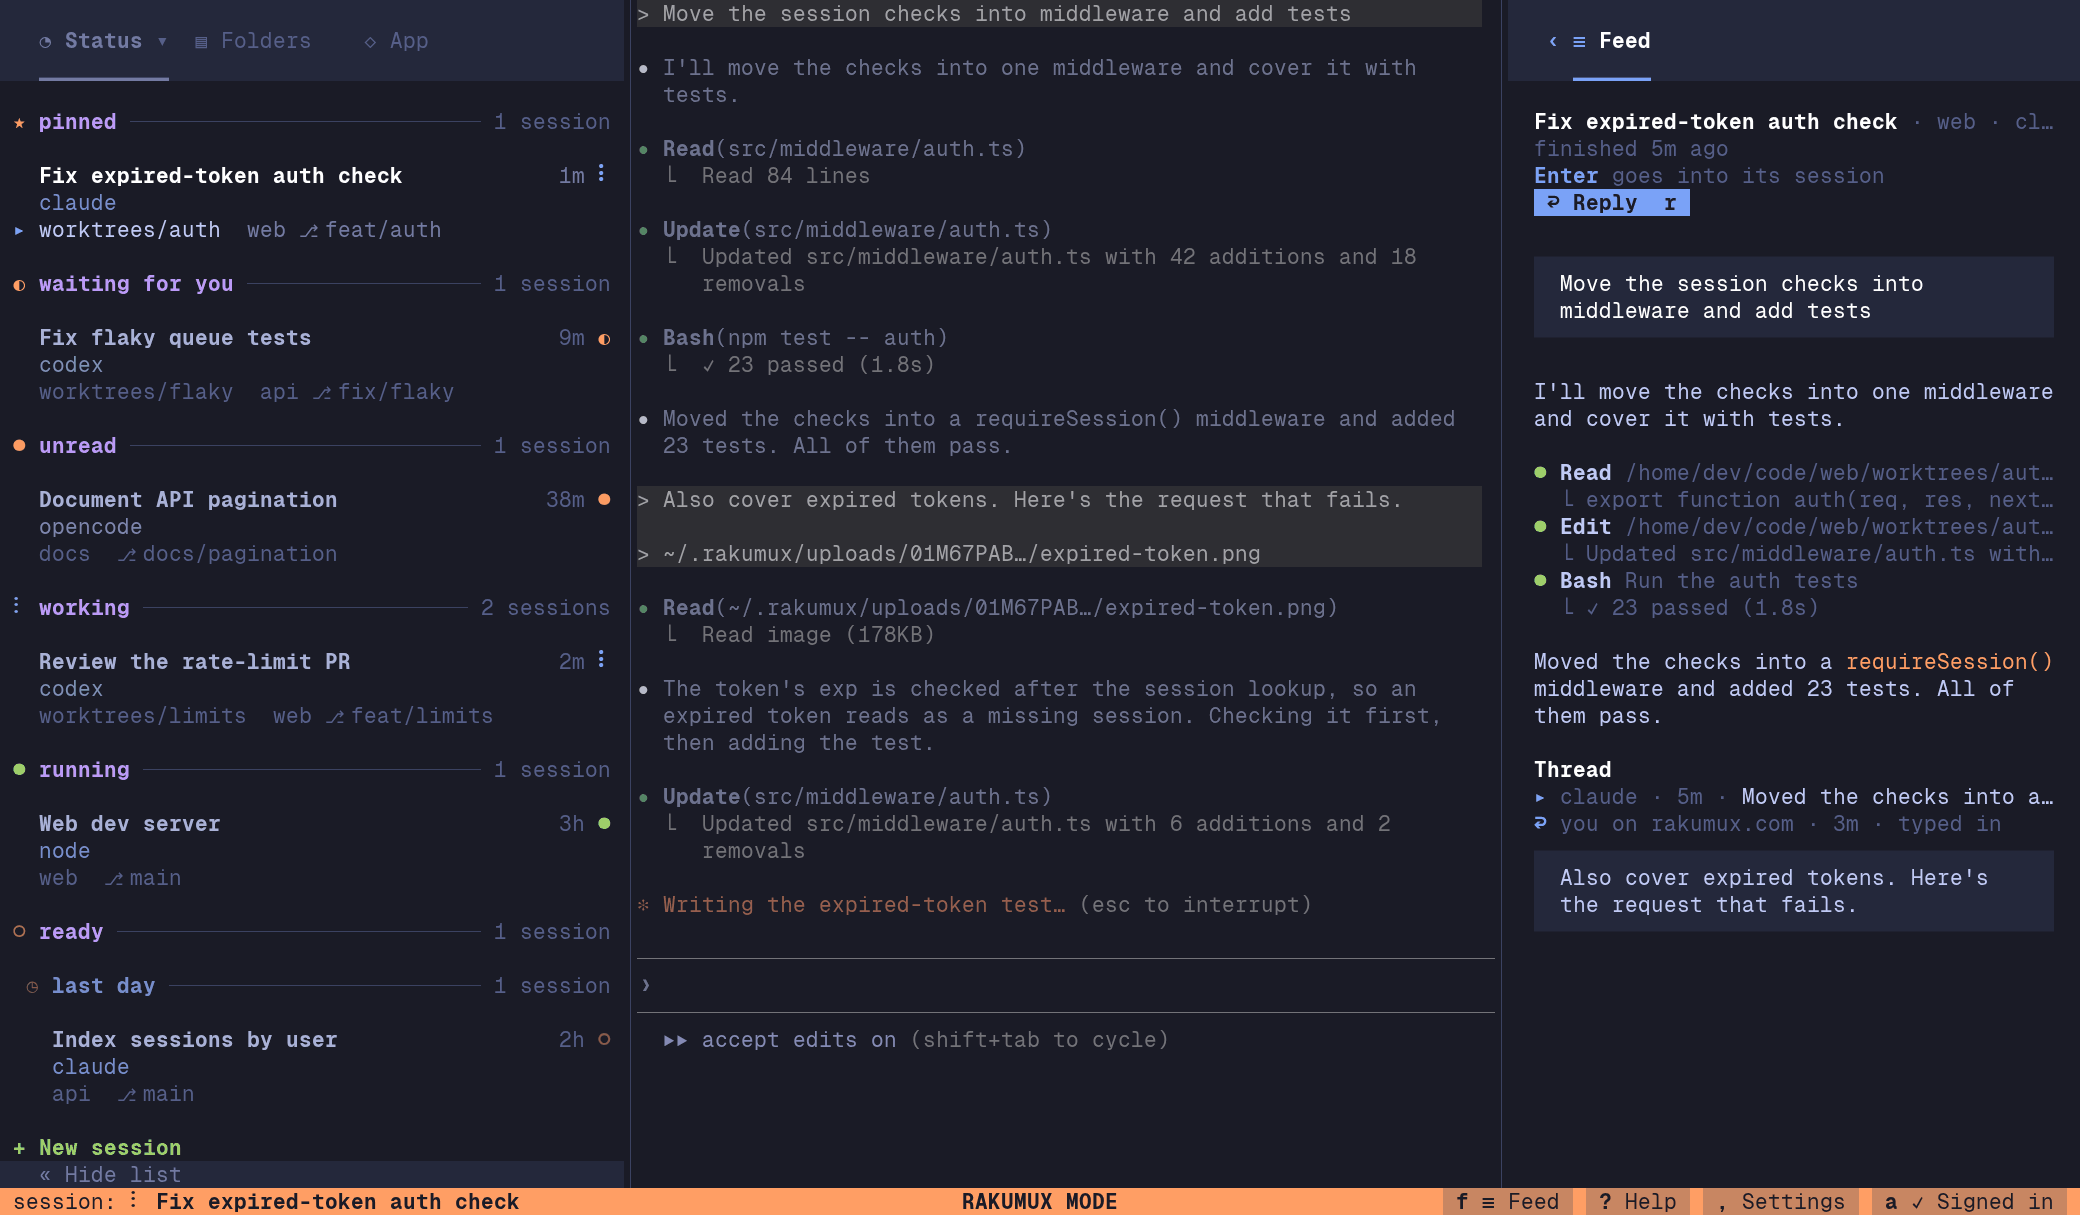Click the green Bash bullet in Feed
The height and width of the screenshot is (1215, 2080).
[1541, 581]
